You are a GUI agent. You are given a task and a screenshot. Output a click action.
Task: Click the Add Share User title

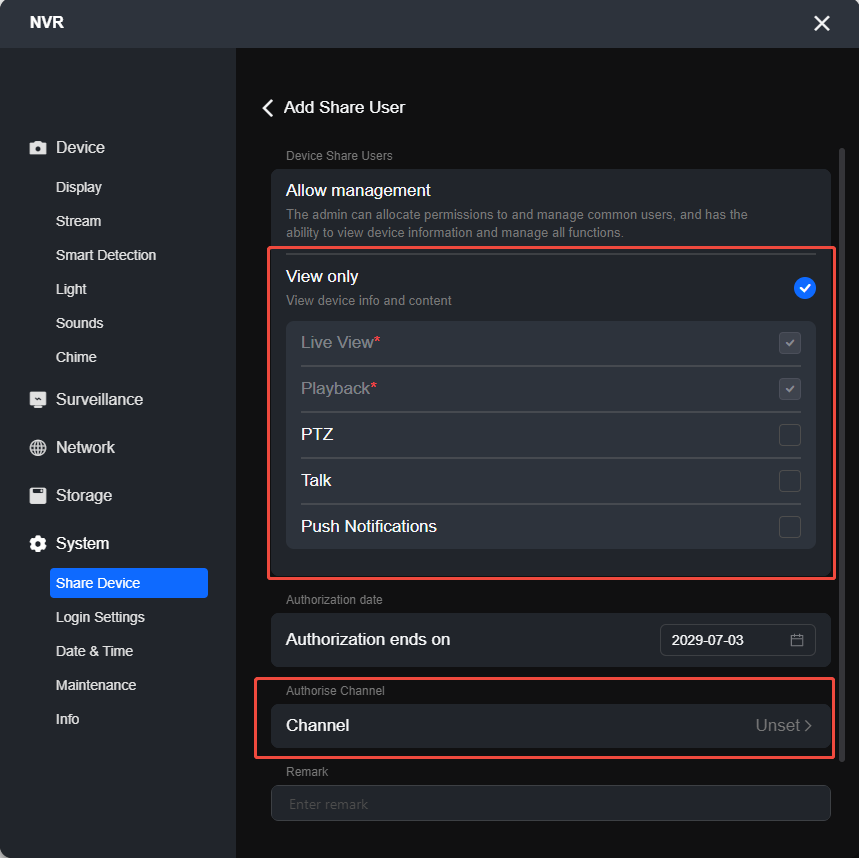click(x=344, y=107)
